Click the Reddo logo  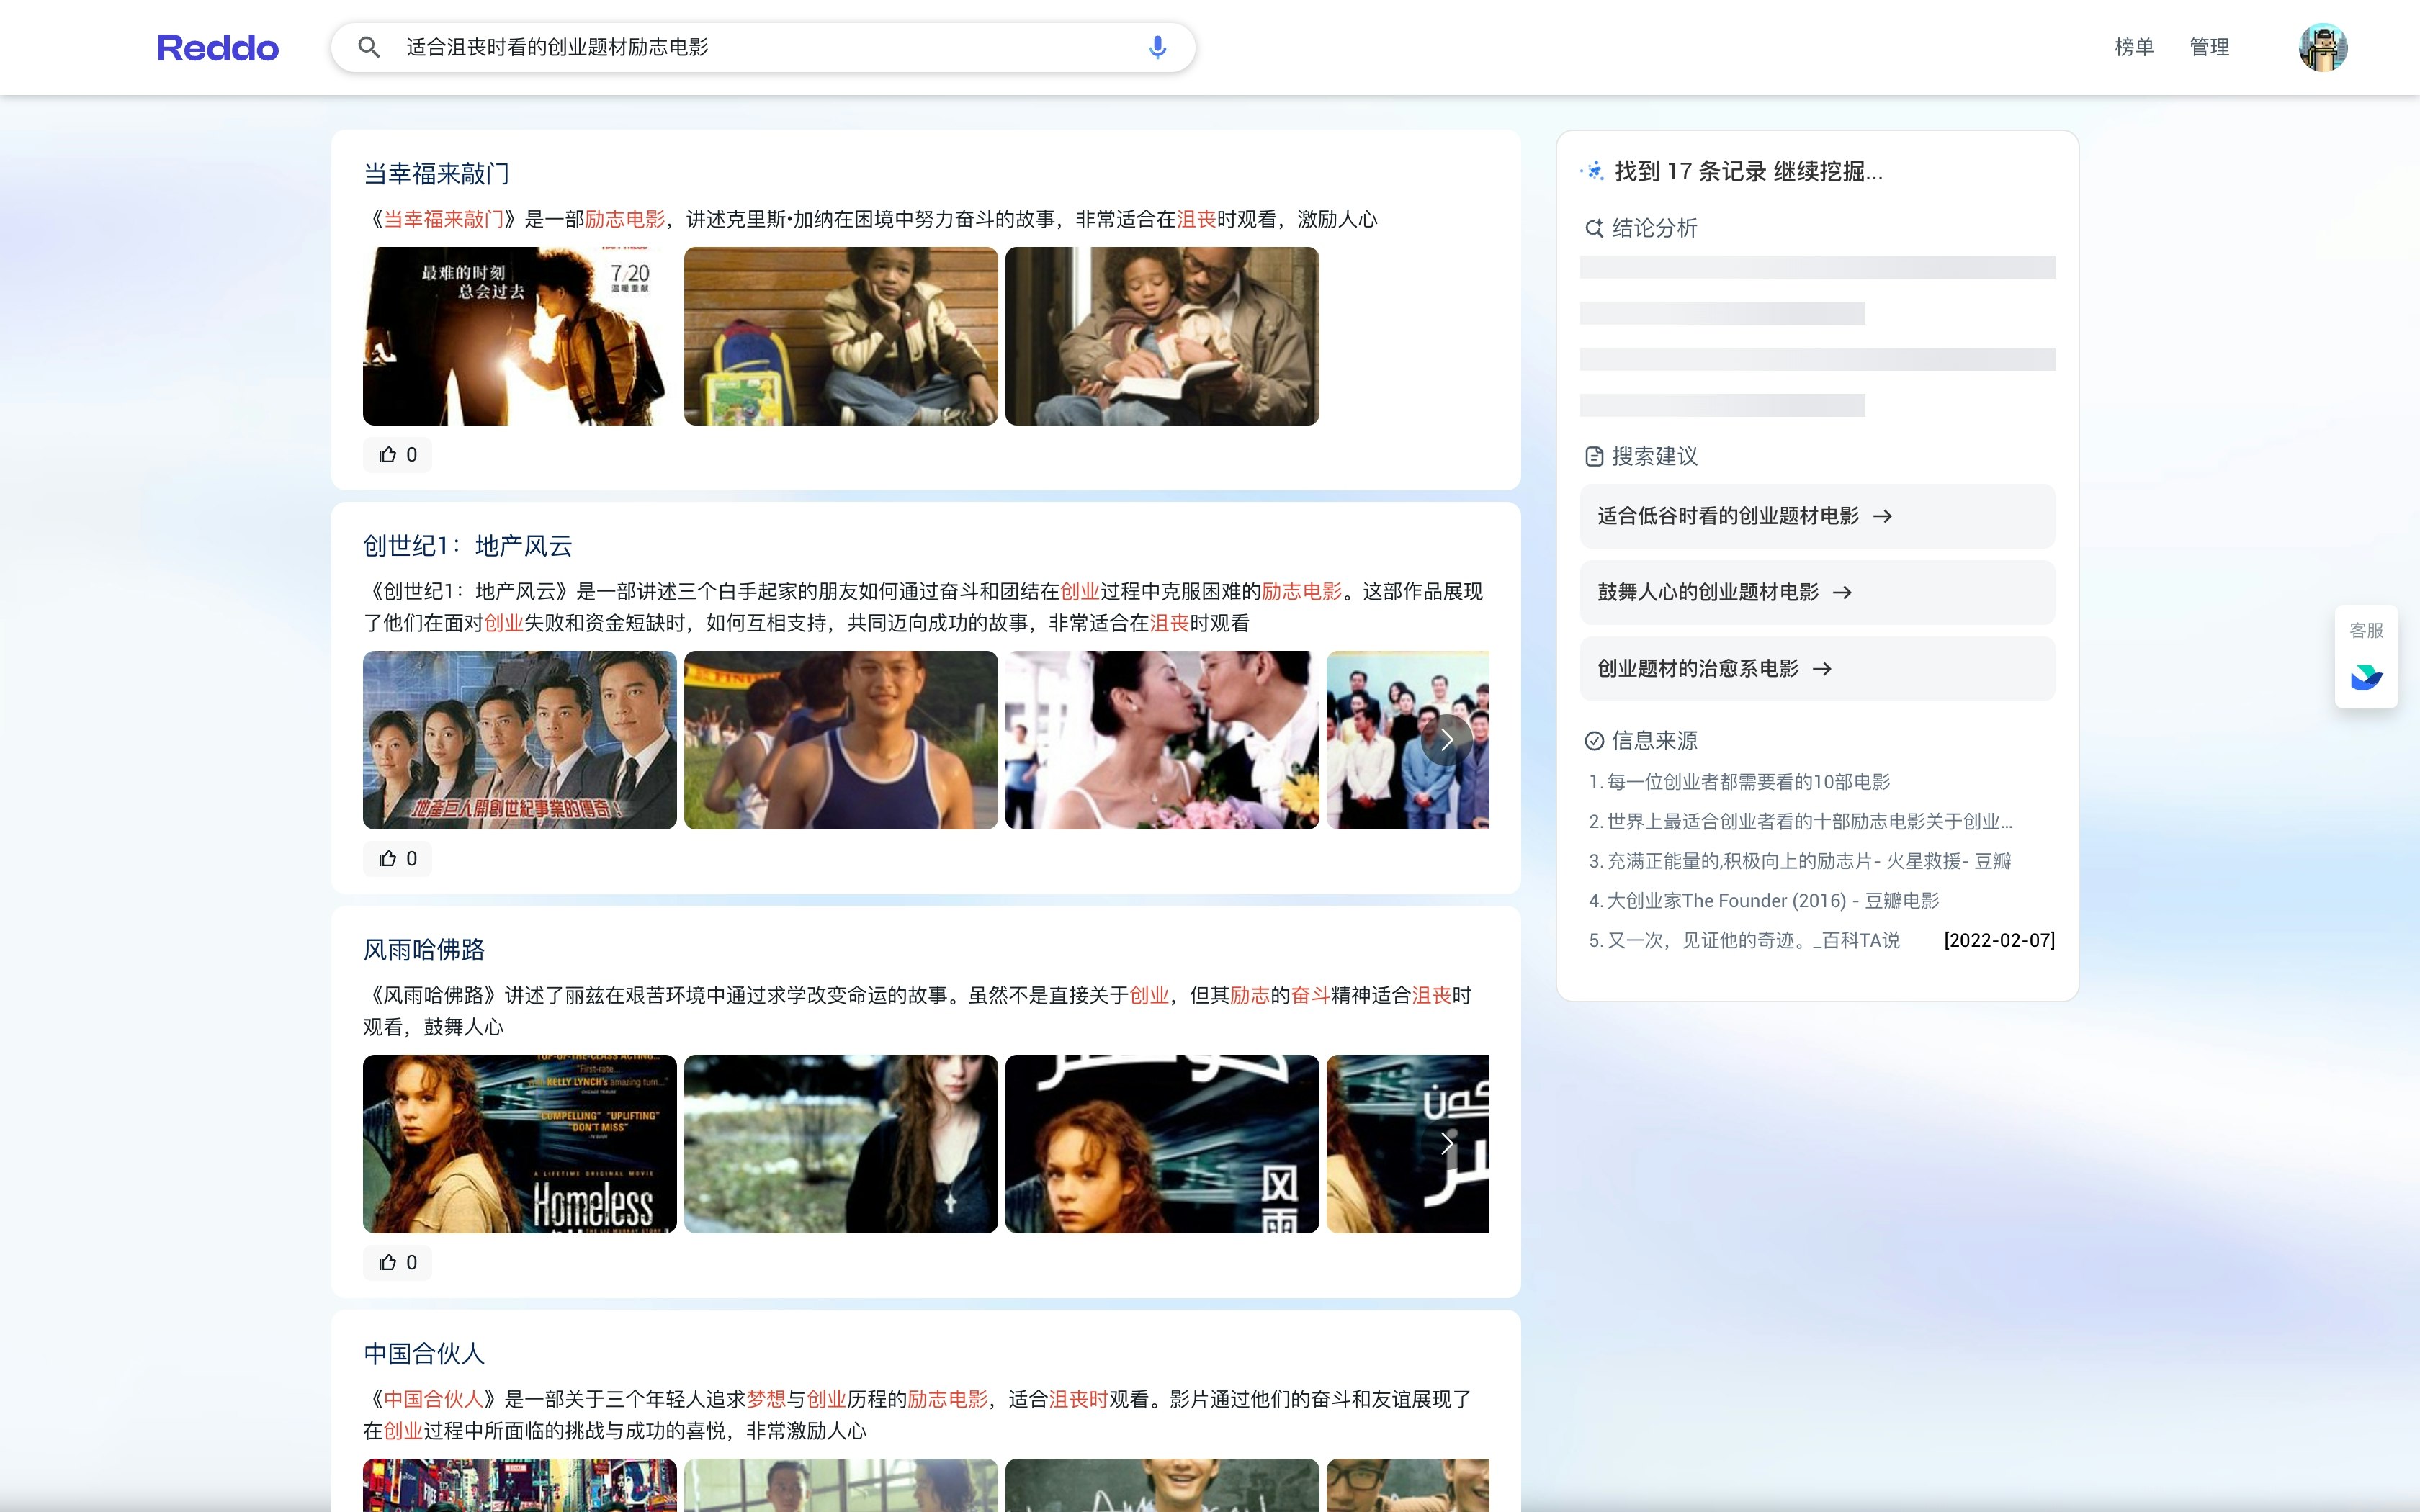[218, 47]
